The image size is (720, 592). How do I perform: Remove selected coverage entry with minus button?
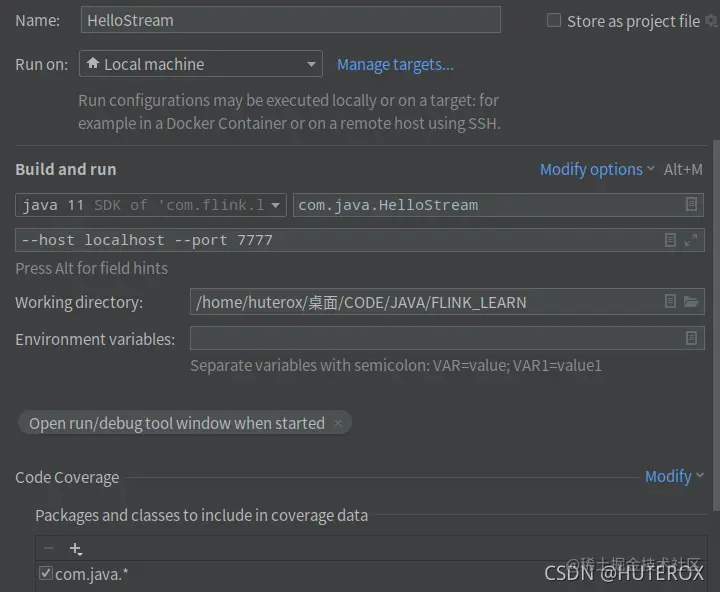[x=49, y=548]
